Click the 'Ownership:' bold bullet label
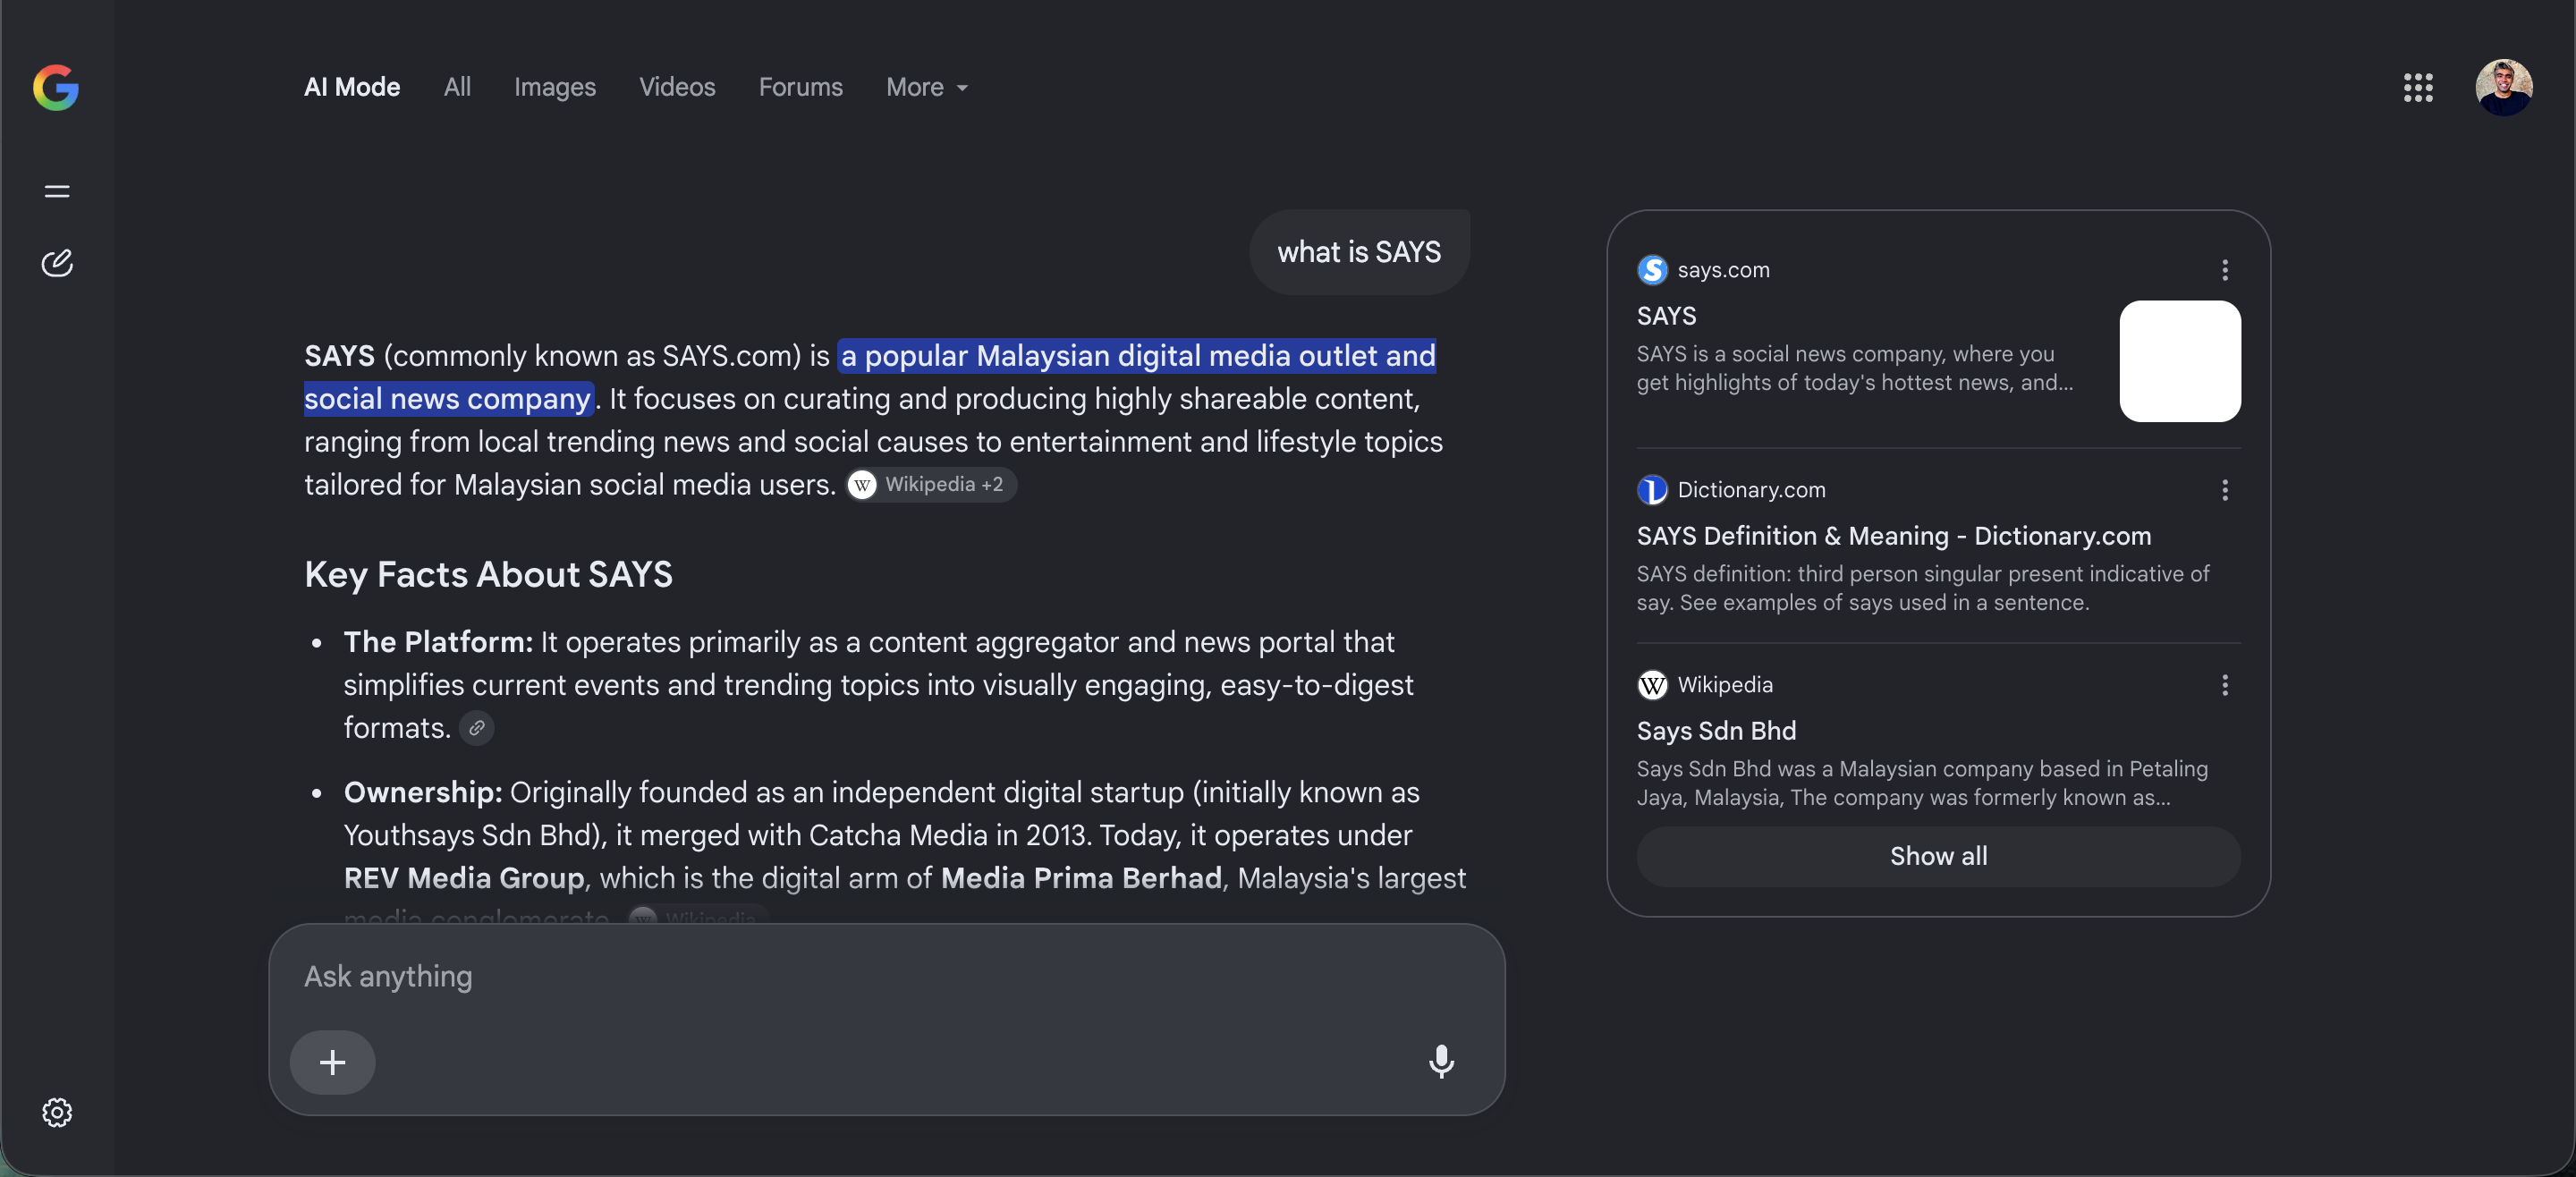This screenshot has height=1177, width=2576. (423, 792)
